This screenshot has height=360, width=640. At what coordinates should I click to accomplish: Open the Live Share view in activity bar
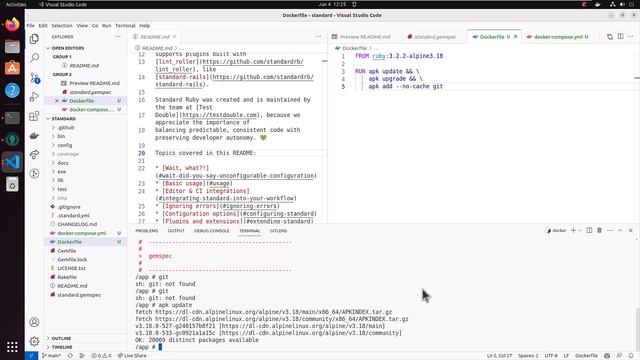pos(35,155)
